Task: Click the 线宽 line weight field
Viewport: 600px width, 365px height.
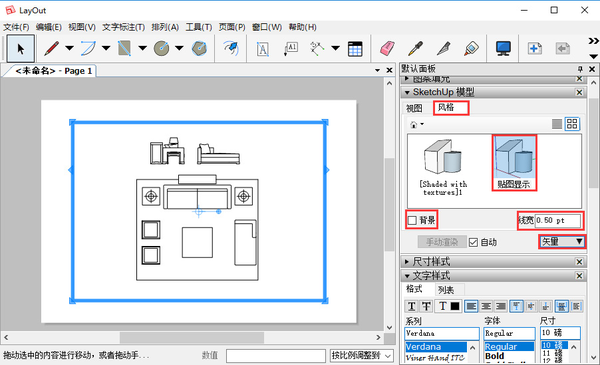Action: (558, 220)
